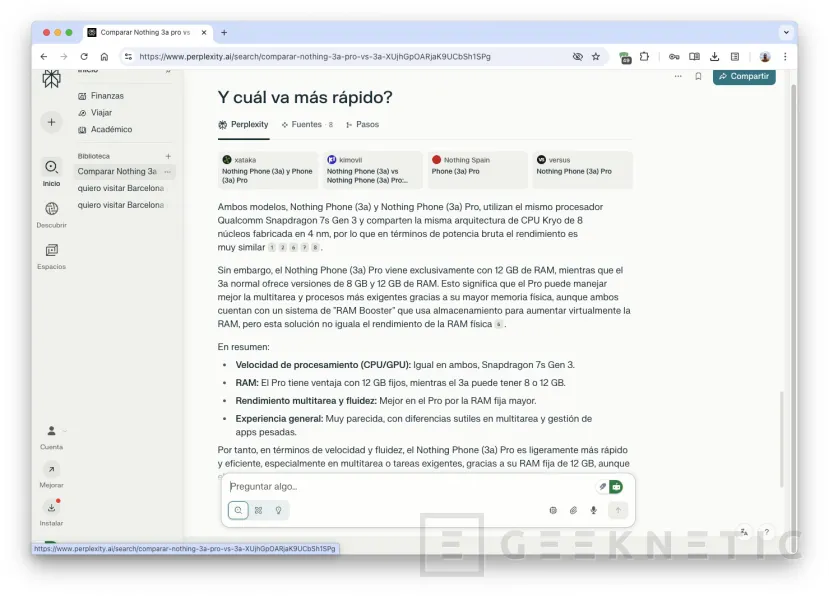
Task: Bookmark this thread
Action: 698,76
